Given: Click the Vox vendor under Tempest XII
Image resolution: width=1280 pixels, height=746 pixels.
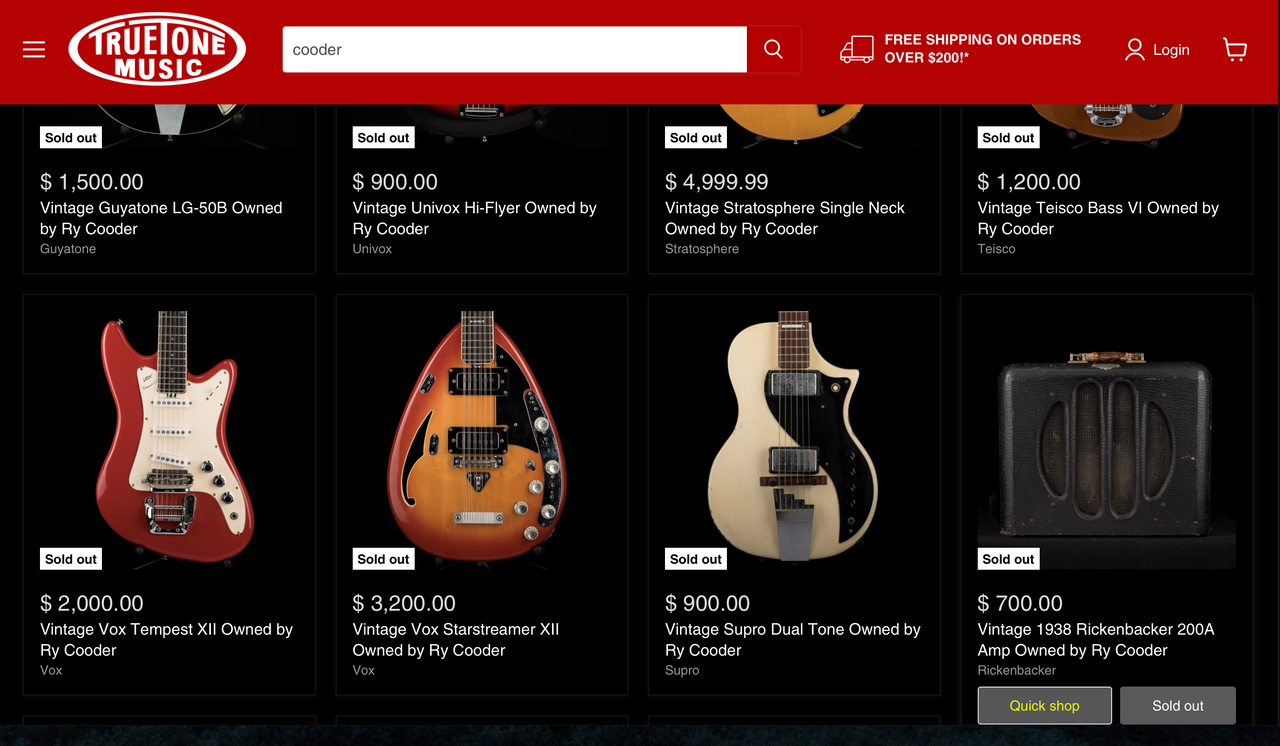Looking at the screenshot, I should (51, 671).
